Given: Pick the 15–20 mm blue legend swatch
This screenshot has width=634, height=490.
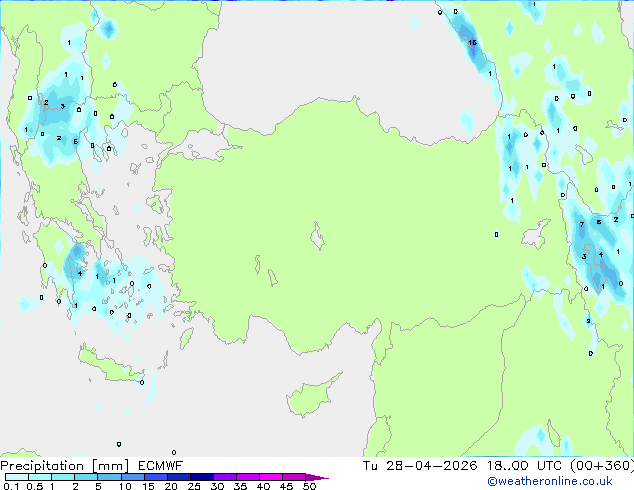Looking at the screenshot, I should point(155,477).
